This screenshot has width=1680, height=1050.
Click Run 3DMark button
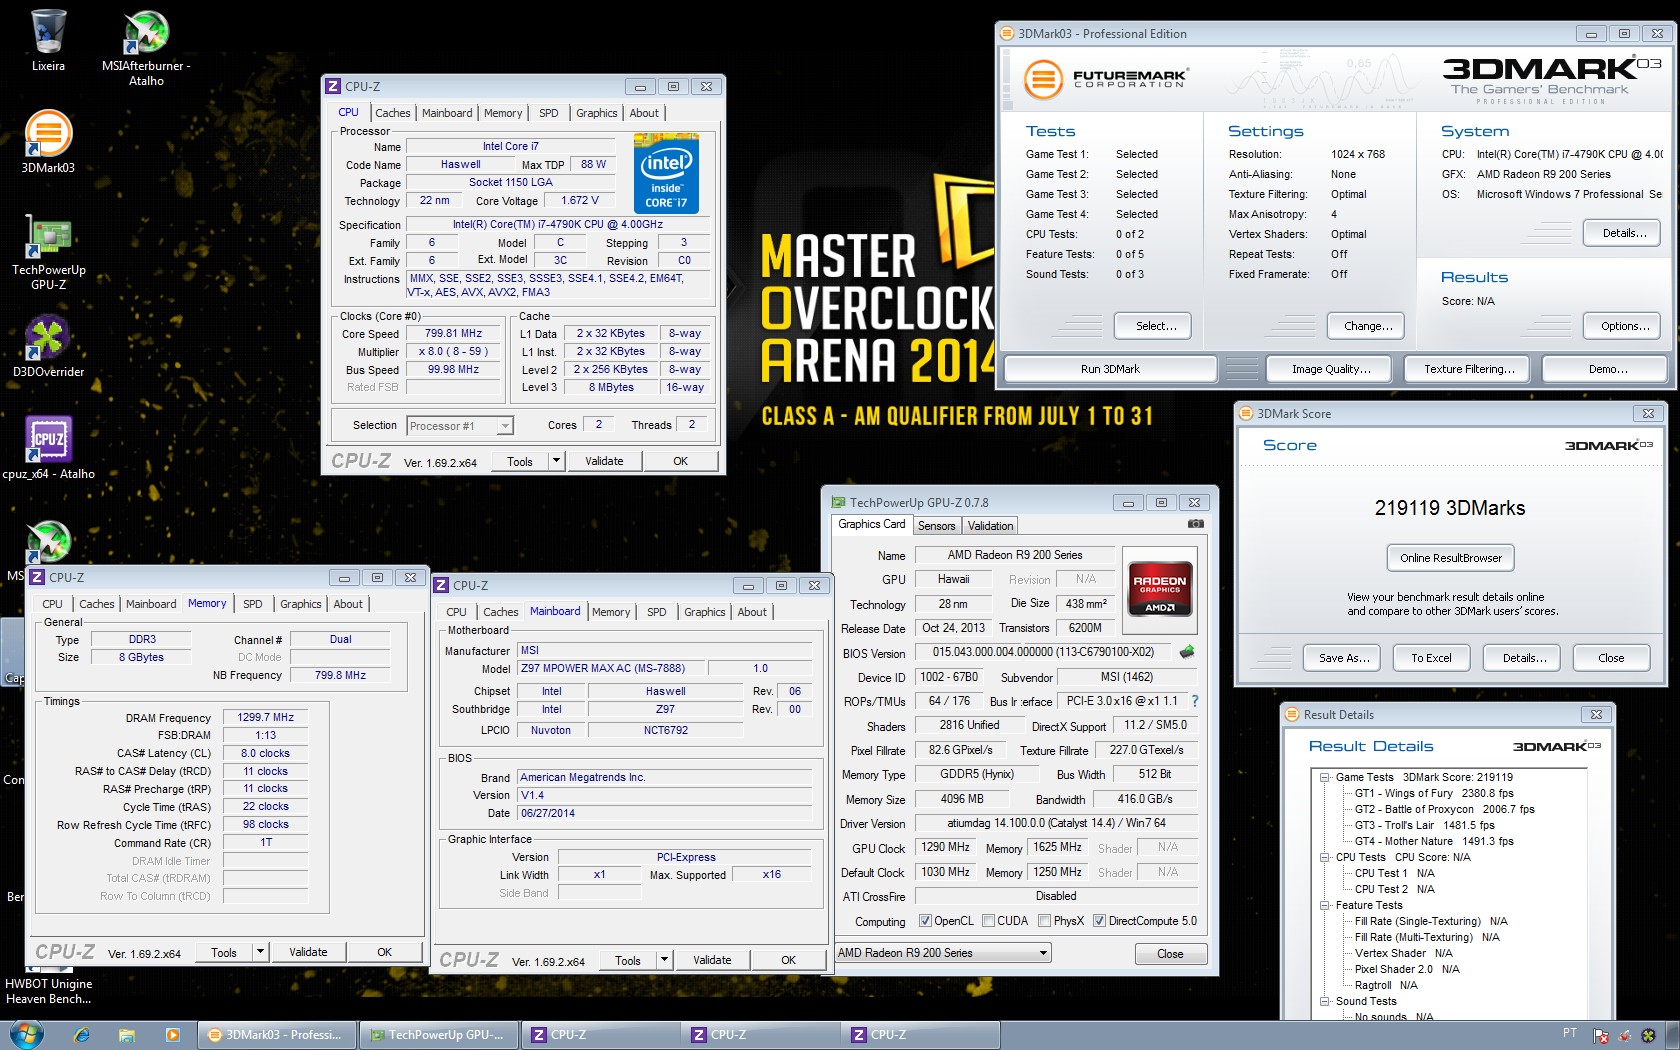coord(1110,369)
